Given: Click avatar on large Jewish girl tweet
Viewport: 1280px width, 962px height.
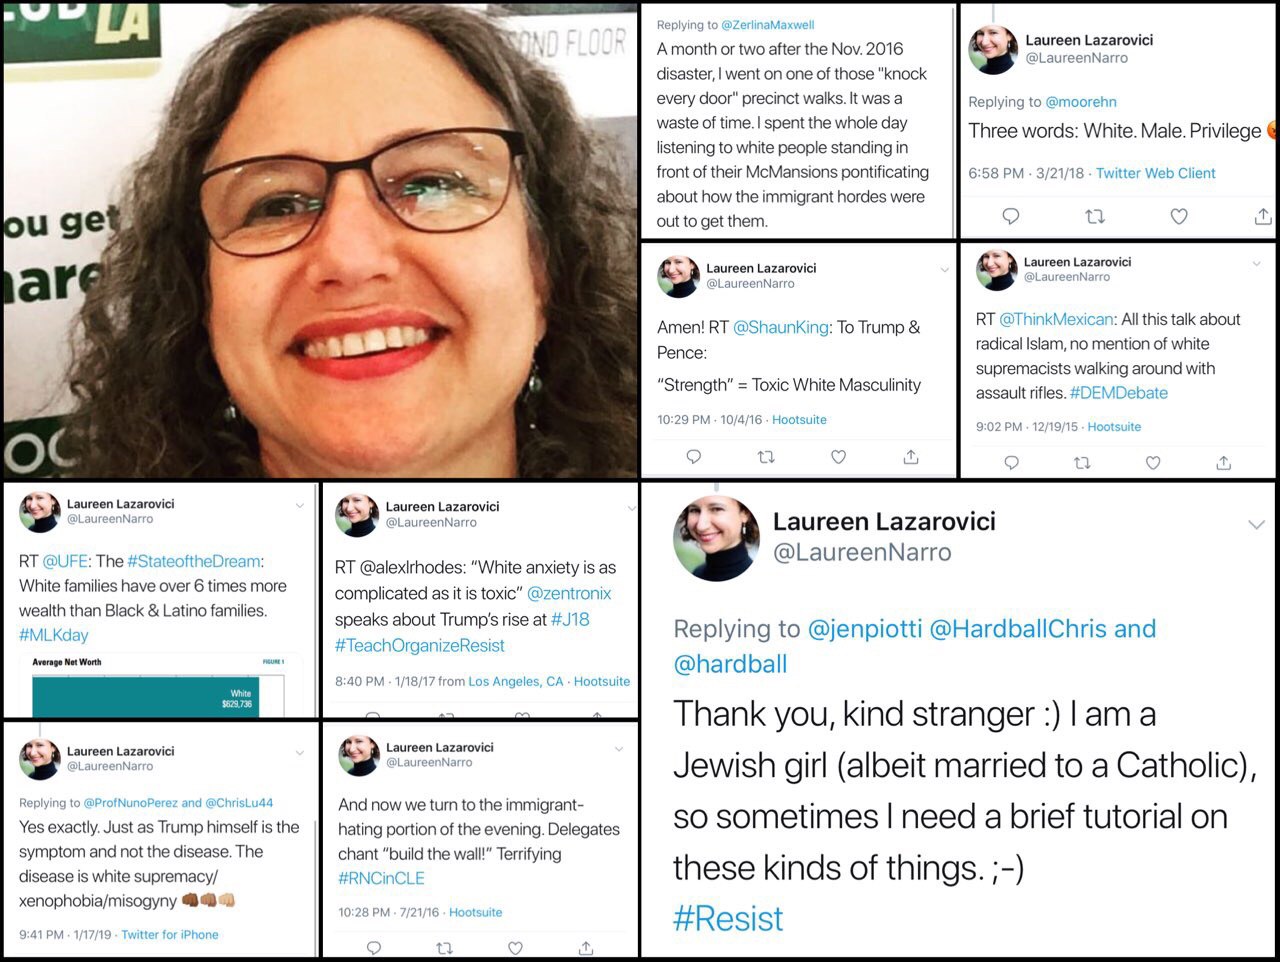Looking at the screenshot, I should (x=716, y=538).
